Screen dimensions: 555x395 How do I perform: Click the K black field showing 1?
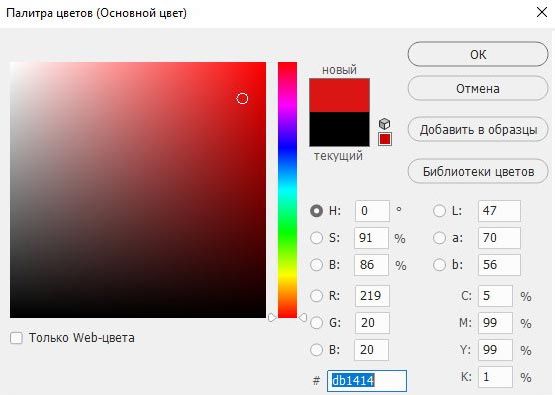click(x=495, y=377)
